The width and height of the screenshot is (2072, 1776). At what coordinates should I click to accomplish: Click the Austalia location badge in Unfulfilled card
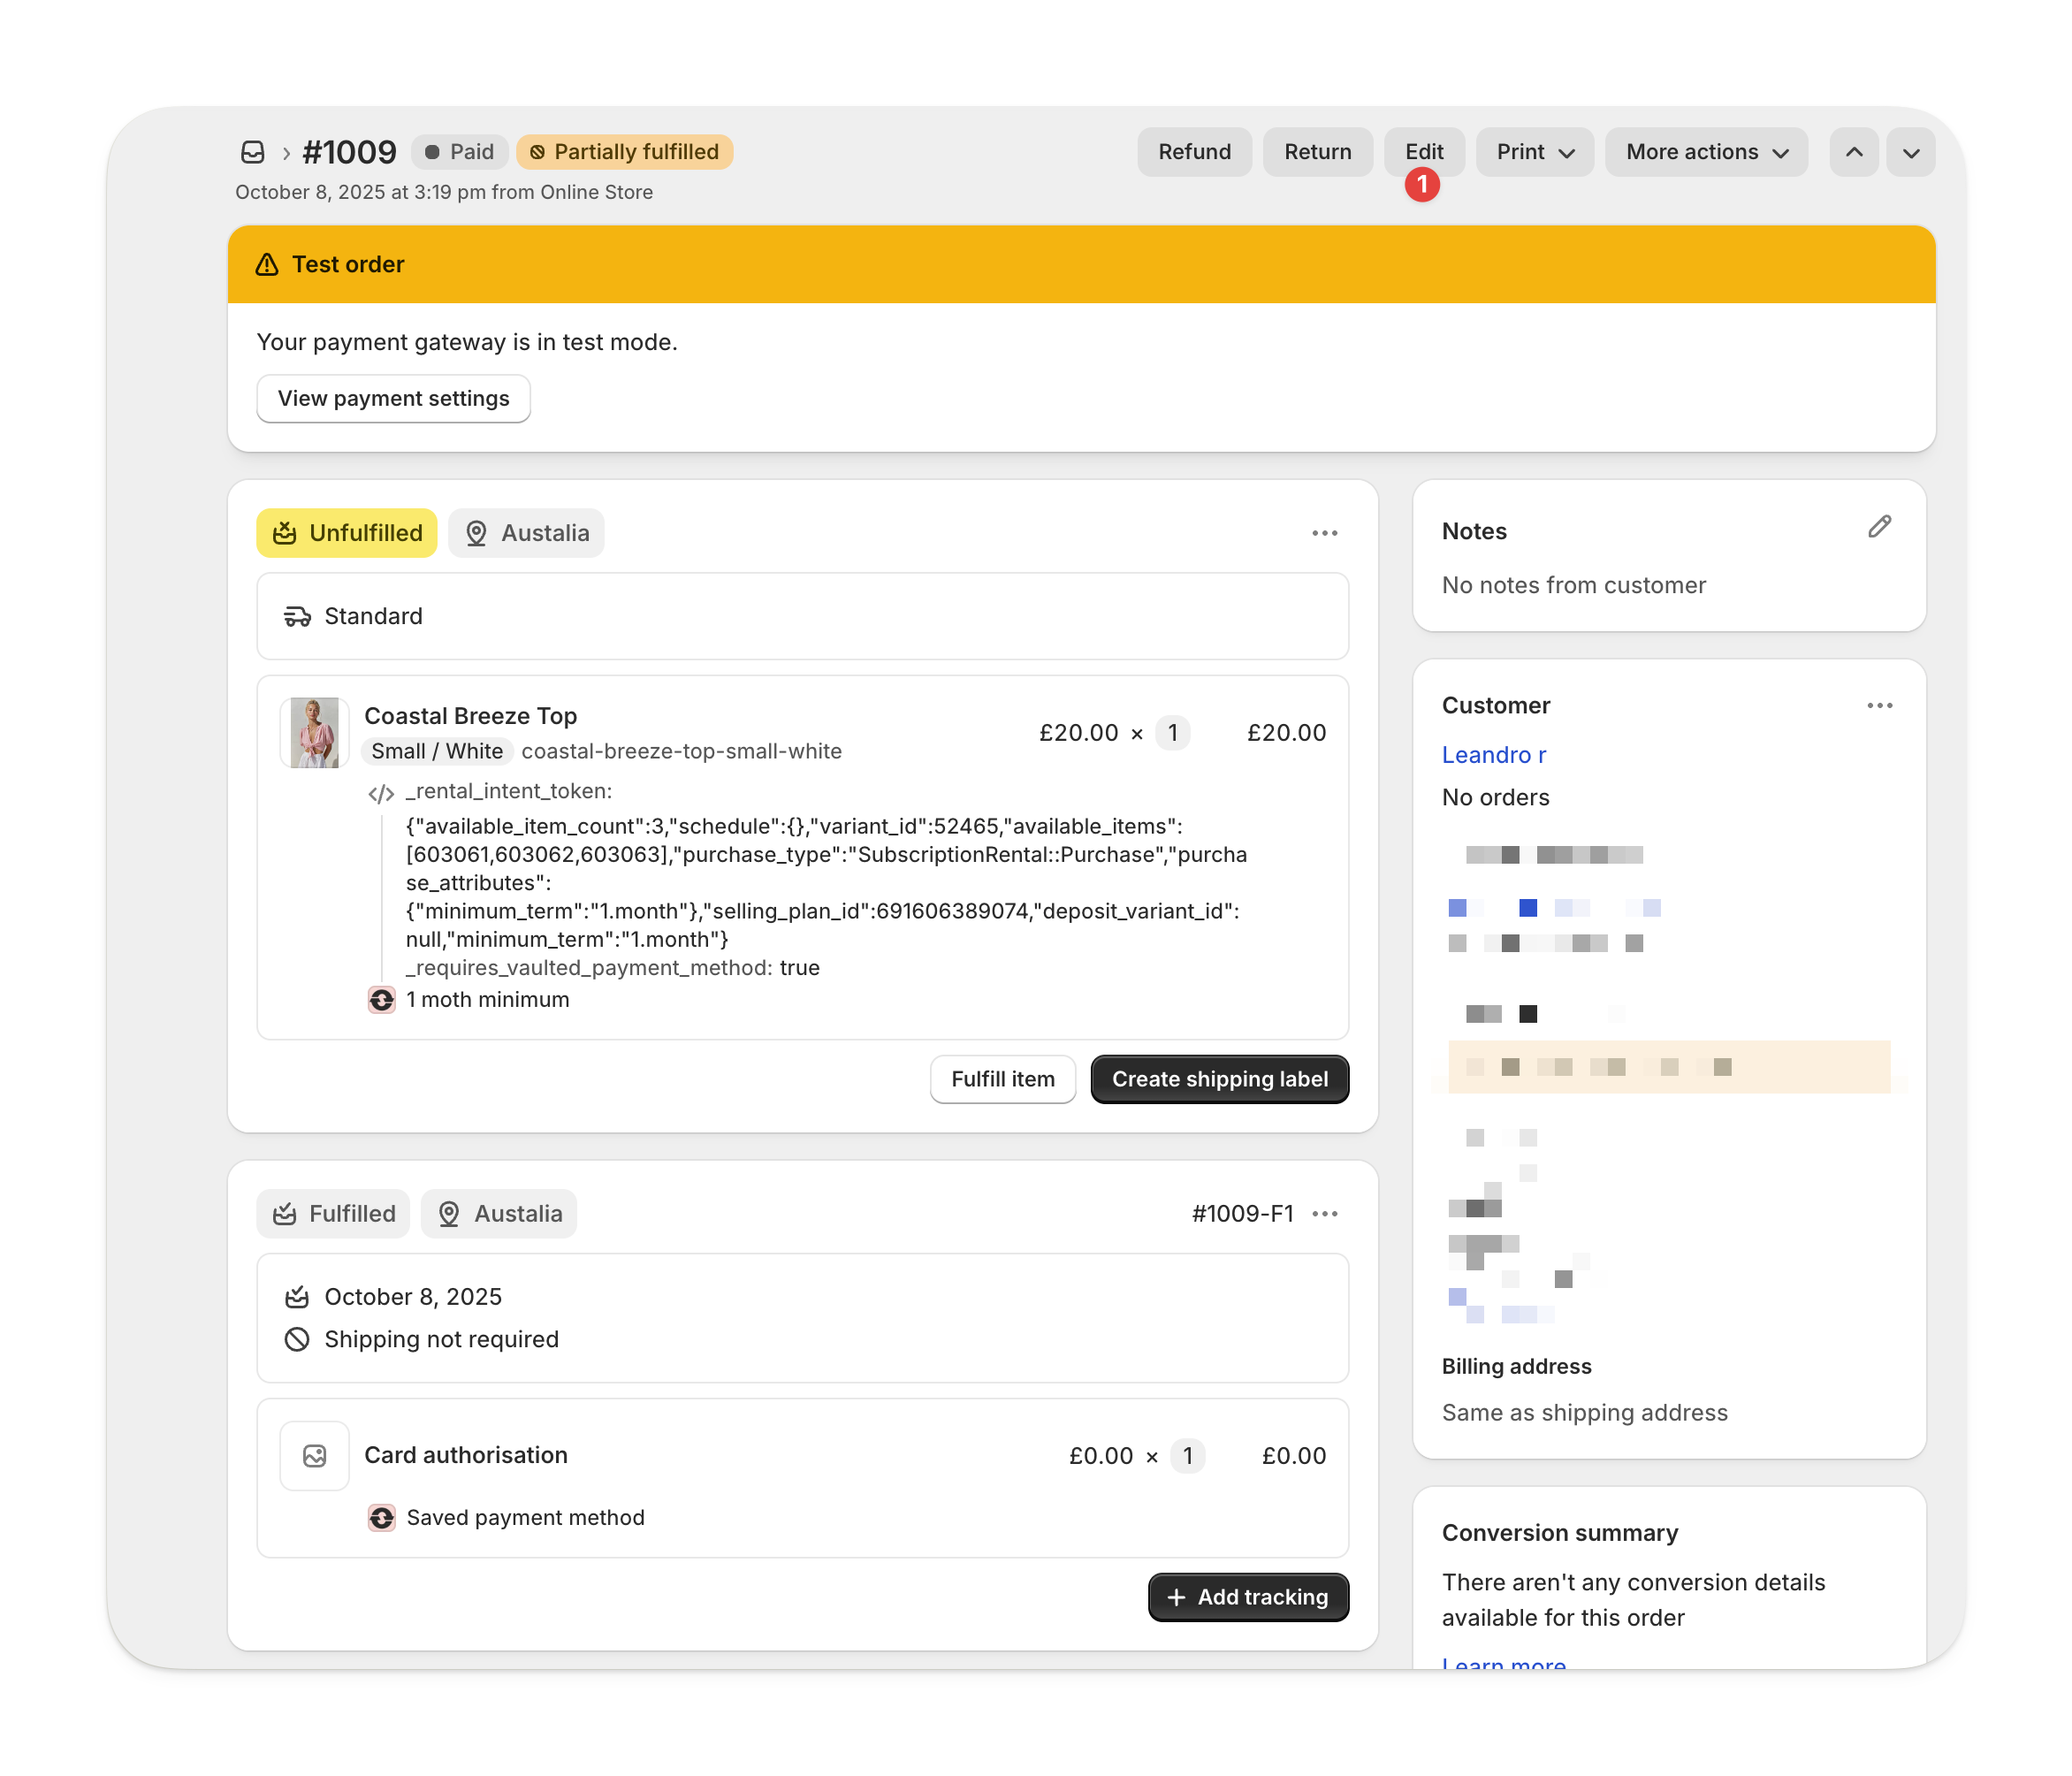pos(526,533)
